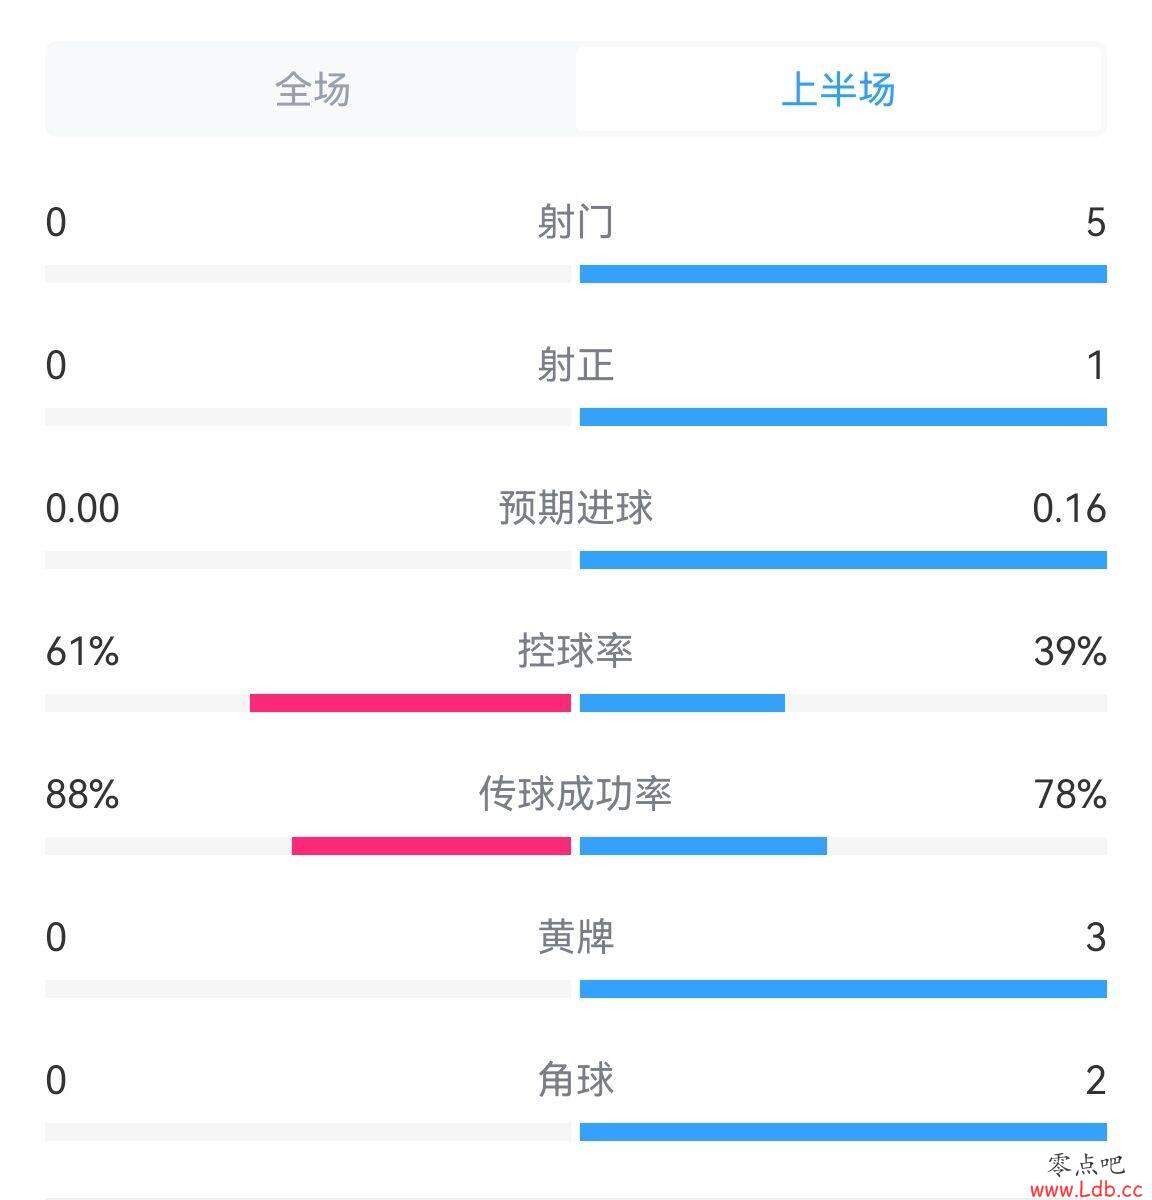
Task: Click the 传球成功率 stat label
Action: (x=575, y=794)
